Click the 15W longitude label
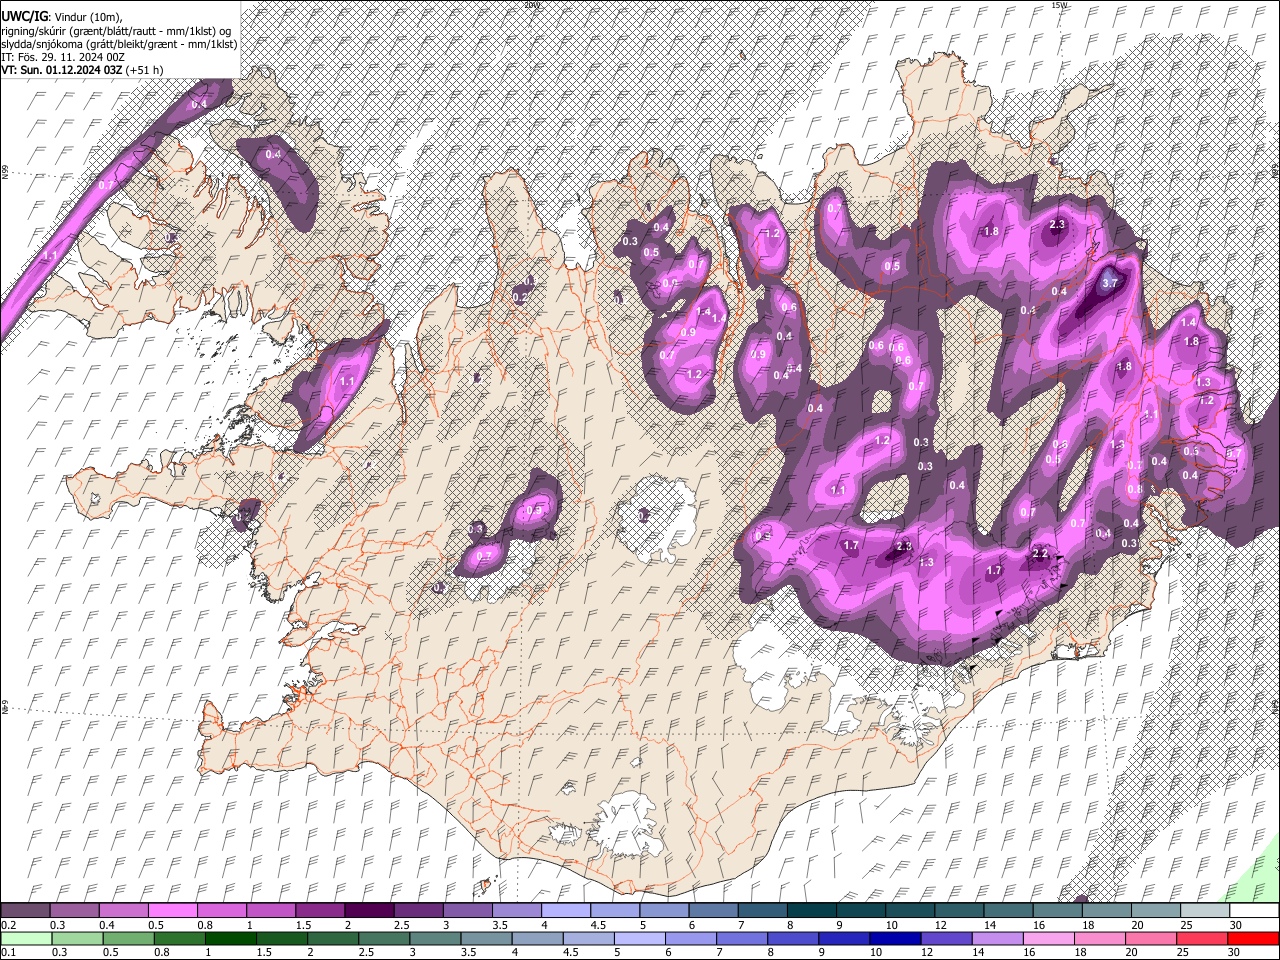Screen dimensions: 1280x960 pyautogui.click(x=1059, y=5)
